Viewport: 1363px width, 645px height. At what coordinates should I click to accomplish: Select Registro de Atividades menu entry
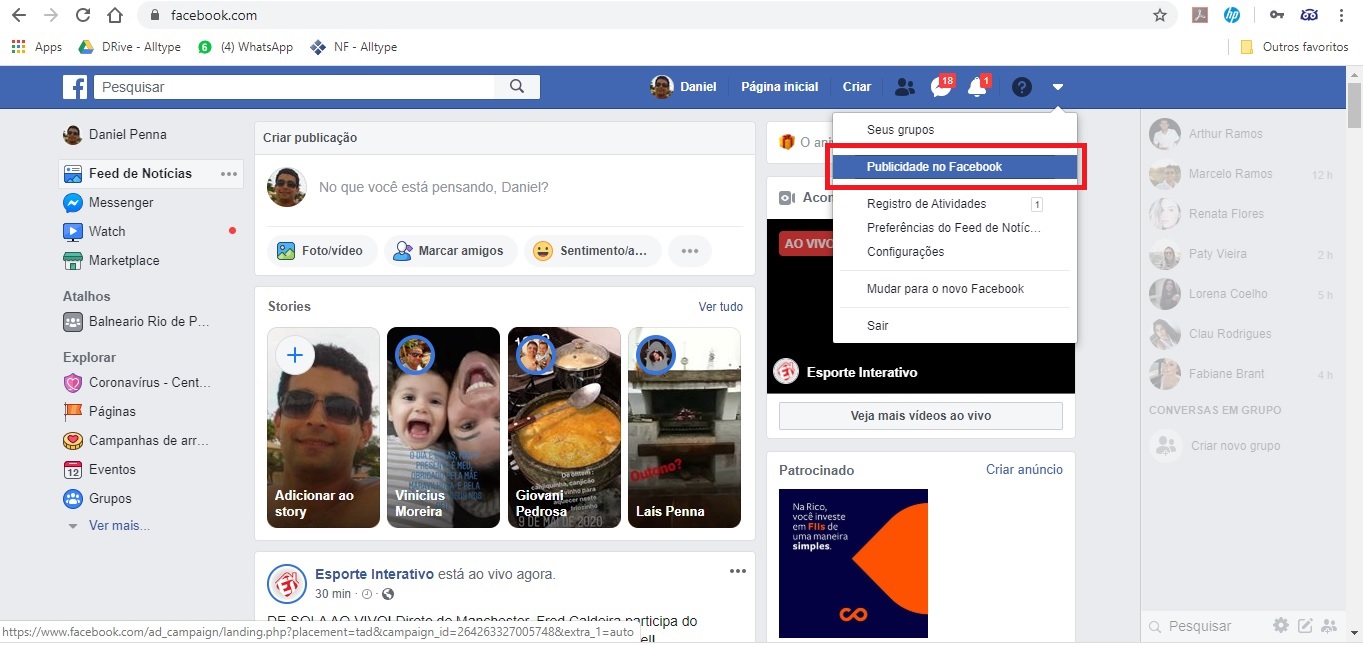[x=955, y=204]
